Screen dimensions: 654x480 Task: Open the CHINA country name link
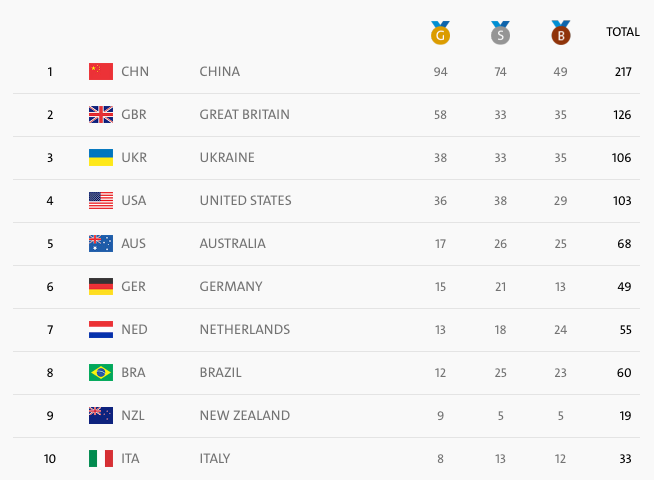[220, 71]
